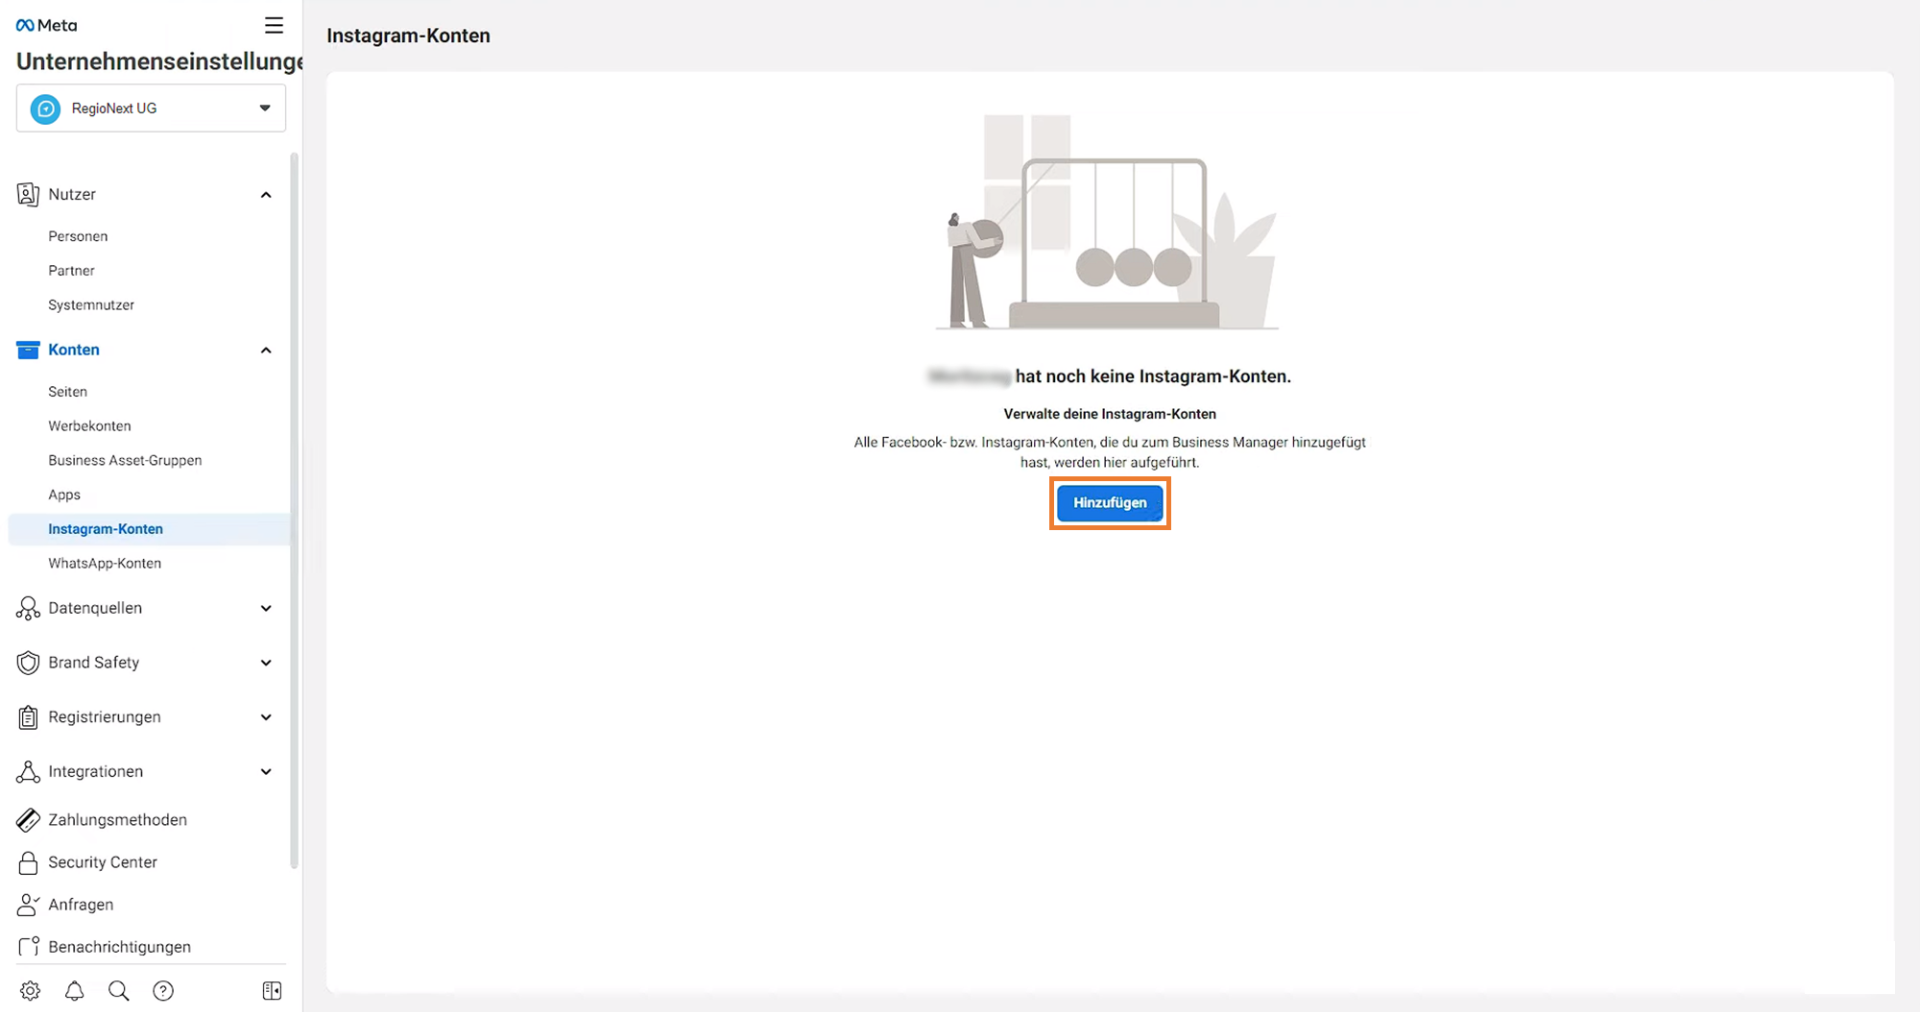Image resolution: width=1920 pixels, height=1012 pixels.
Task: Open Seiten under Konten
Action: [68, 392]
